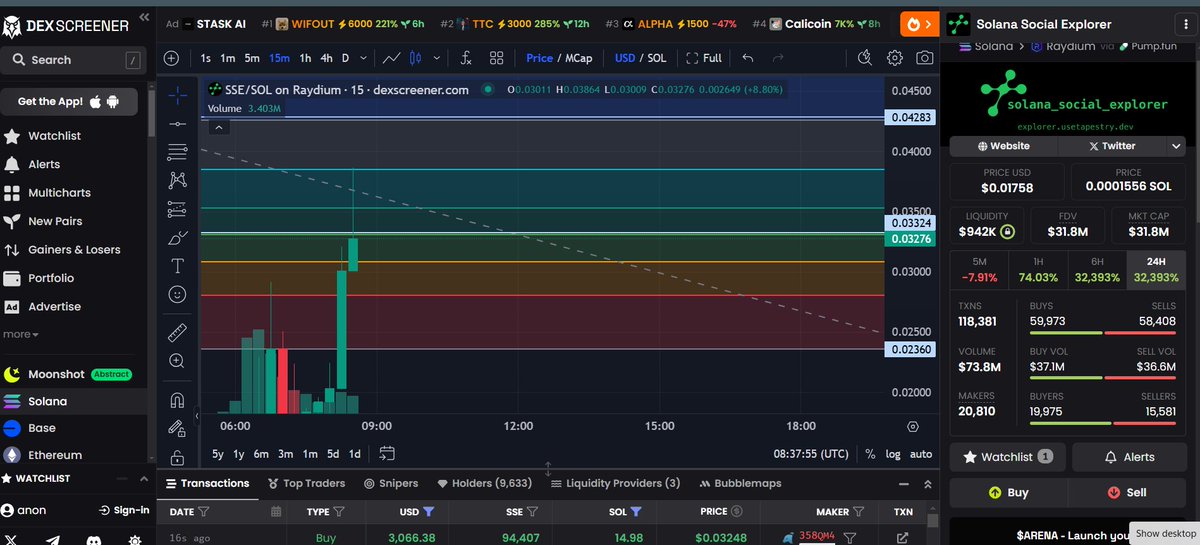Select the brush drawing tool
This screenshot has width=1200, height=545.
point(177,237)
